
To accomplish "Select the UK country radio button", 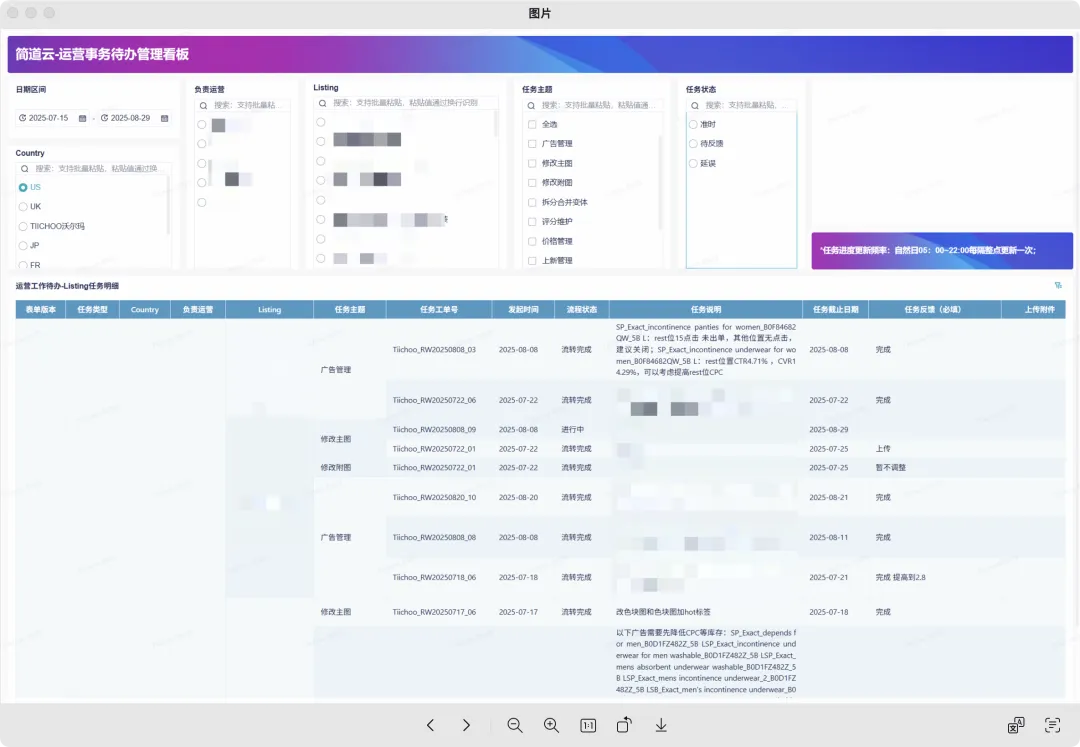I will (23, 207).
